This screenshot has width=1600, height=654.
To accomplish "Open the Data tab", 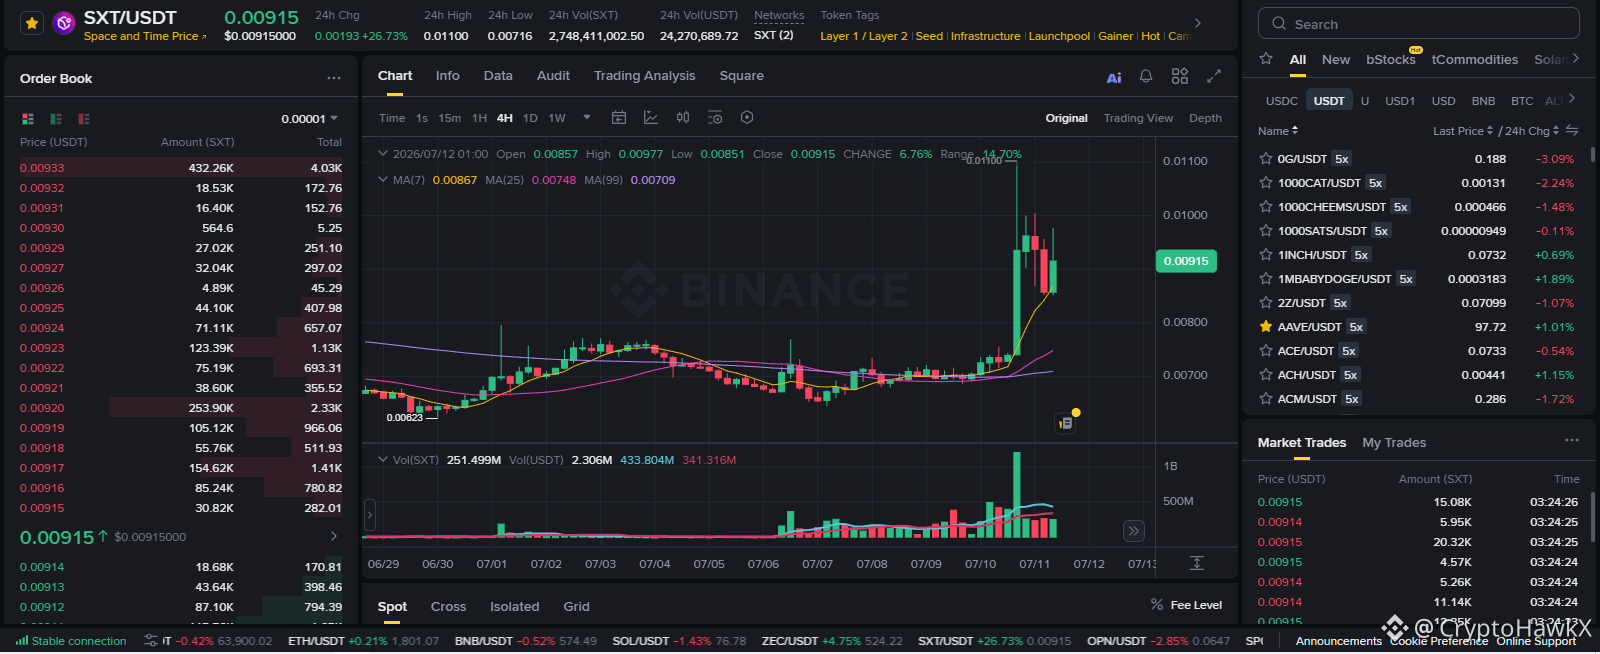I will (498, 76).
